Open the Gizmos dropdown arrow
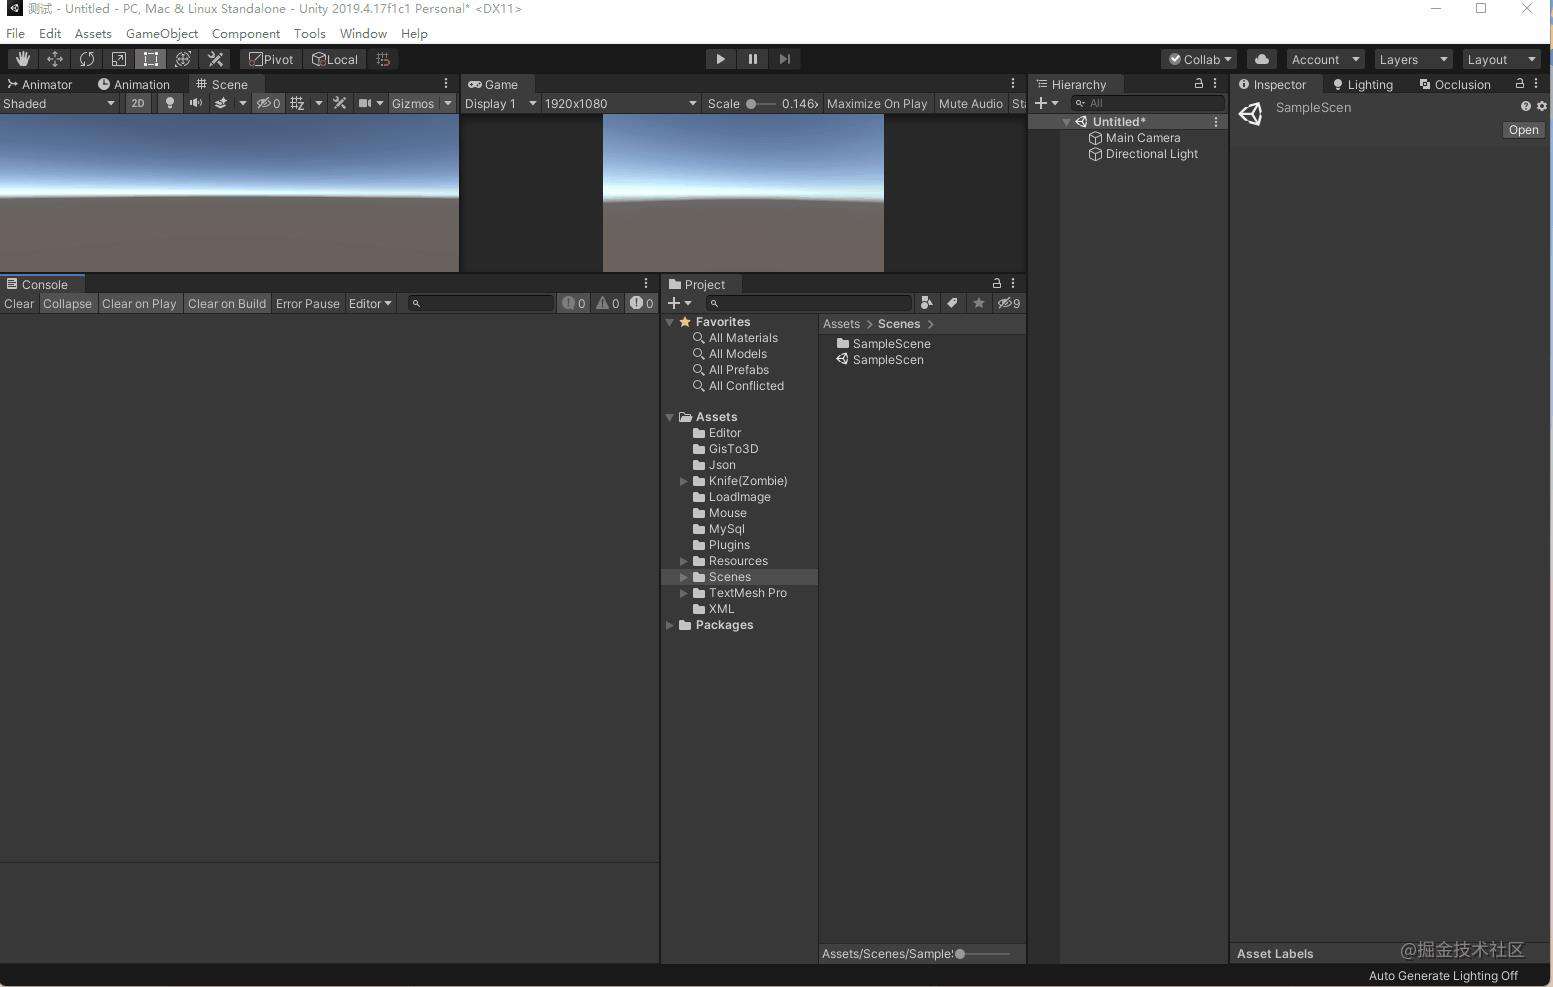Image resolution: width=1553 pixels, height=987 pixels. coord(448,103)
